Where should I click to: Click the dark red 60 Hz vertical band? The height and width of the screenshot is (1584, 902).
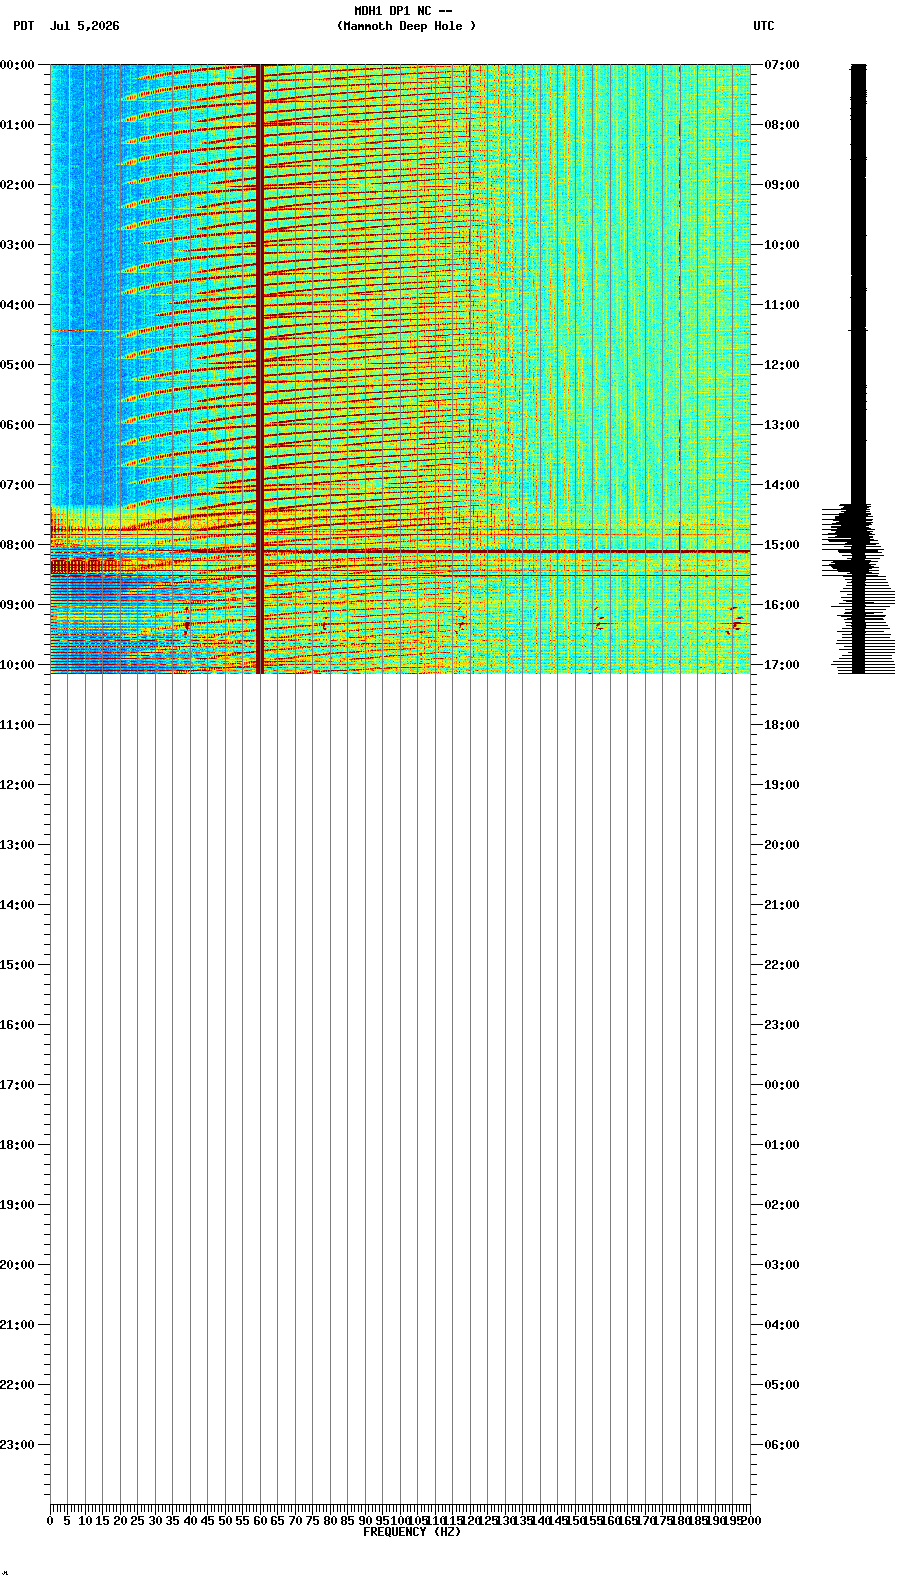pyautogui.click(x=260, y=368)
